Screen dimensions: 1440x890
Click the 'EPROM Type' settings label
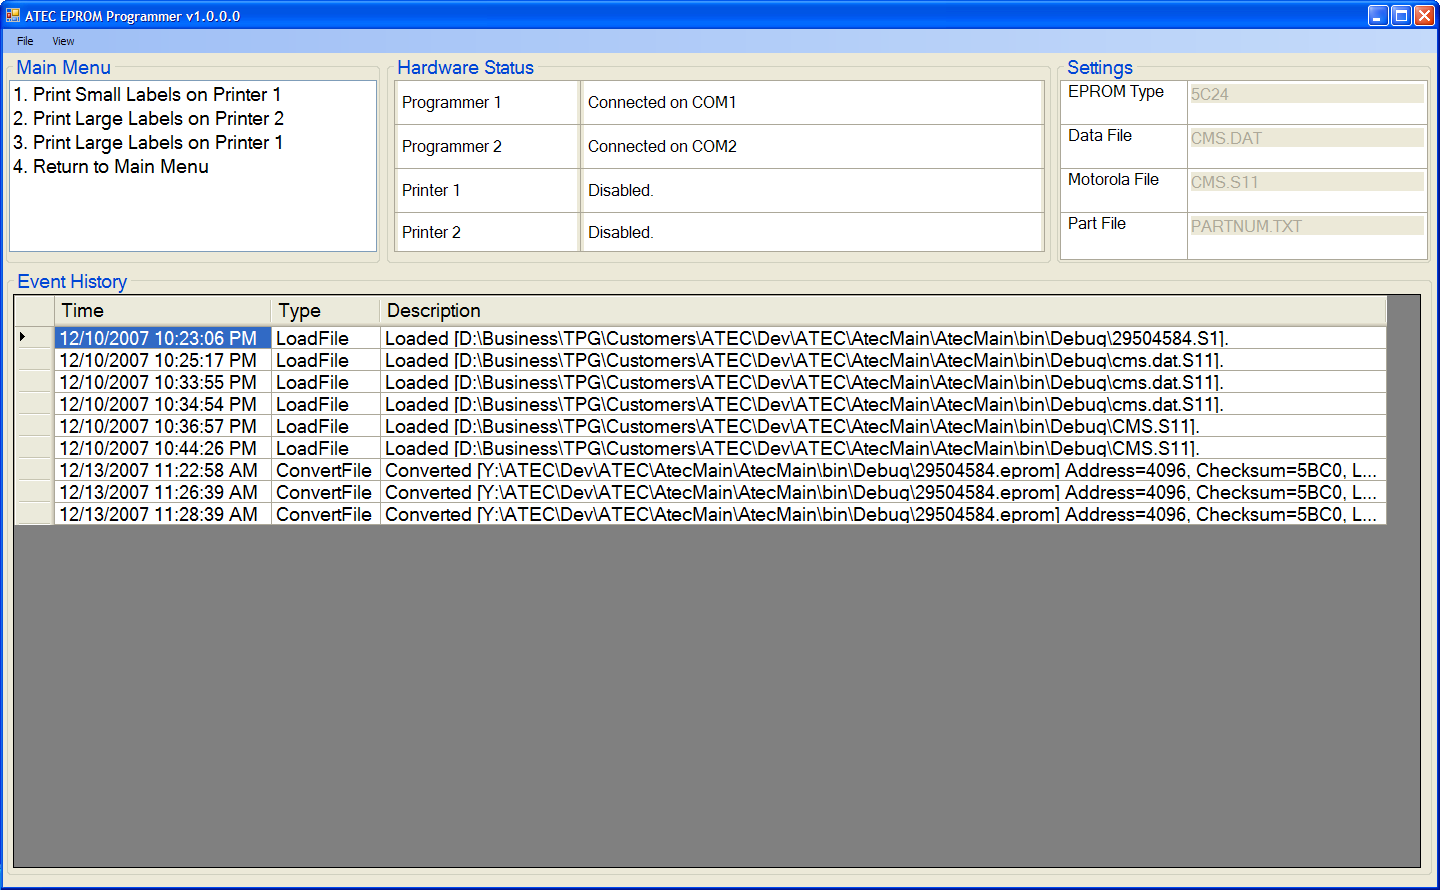pyautogui.click(x=1116, y=91)
